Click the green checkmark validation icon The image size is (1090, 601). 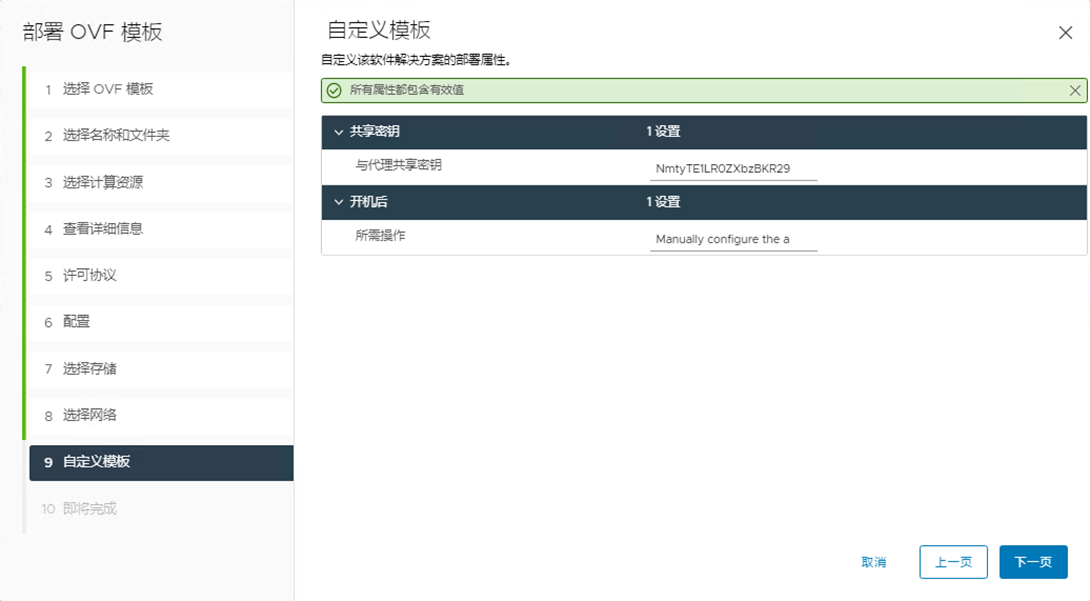[333, 90]
